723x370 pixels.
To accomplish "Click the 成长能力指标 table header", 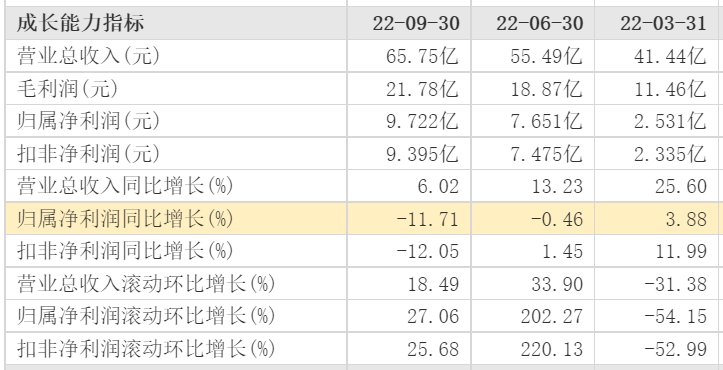I will click(81, 24).
